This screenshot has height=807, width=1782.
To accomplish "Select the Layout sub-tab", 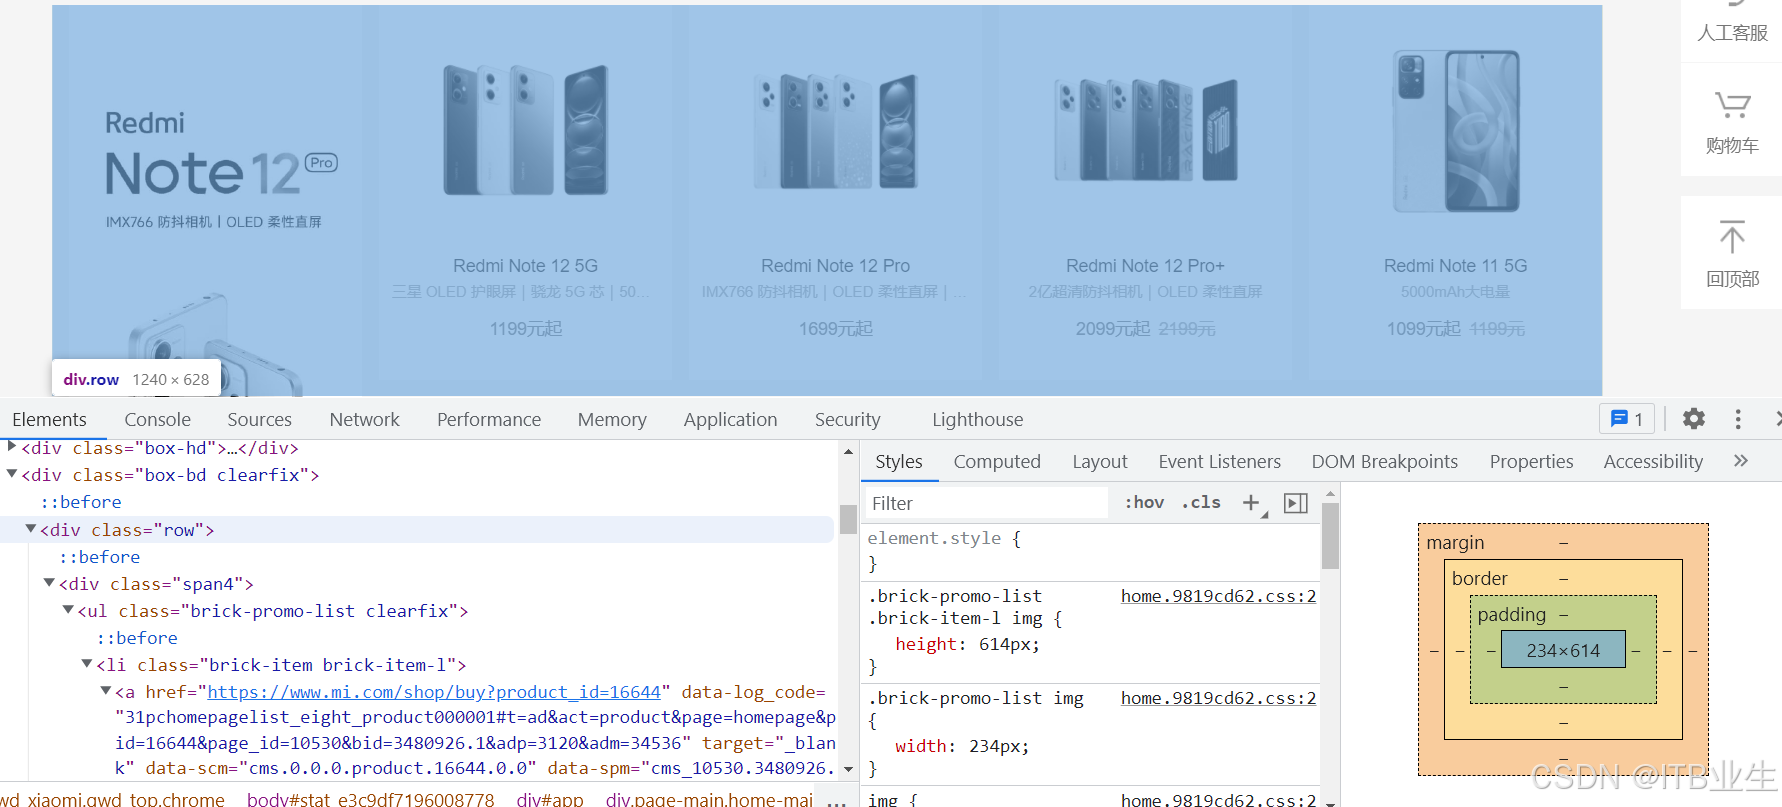I will click(x=1099, y=461).
